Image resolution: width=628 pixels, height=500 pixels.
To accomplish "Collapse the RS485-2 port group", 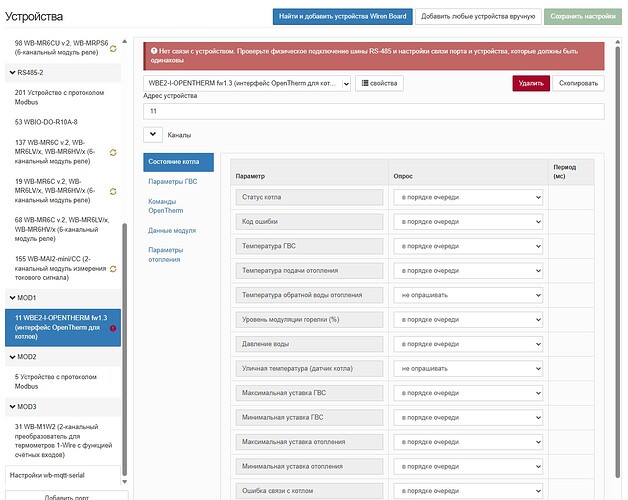I will pyautogui.click(x=12, y=73).
